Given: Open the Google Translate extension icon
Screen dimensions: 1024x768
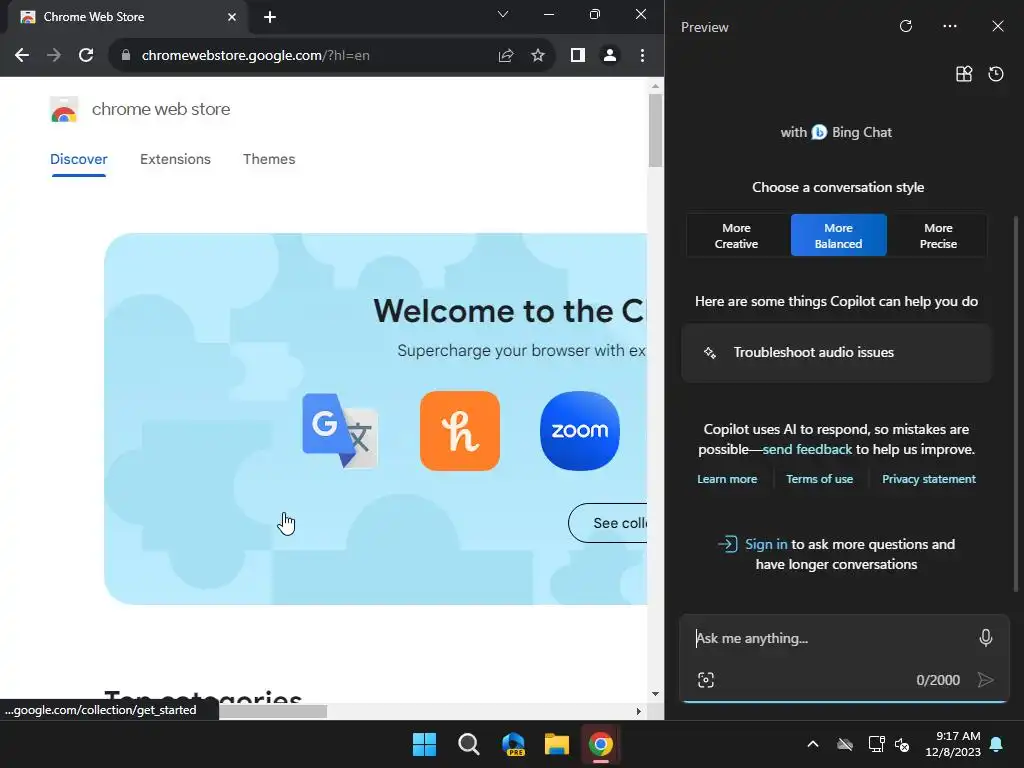Looking at the screenshot, I should pos(340,430).
